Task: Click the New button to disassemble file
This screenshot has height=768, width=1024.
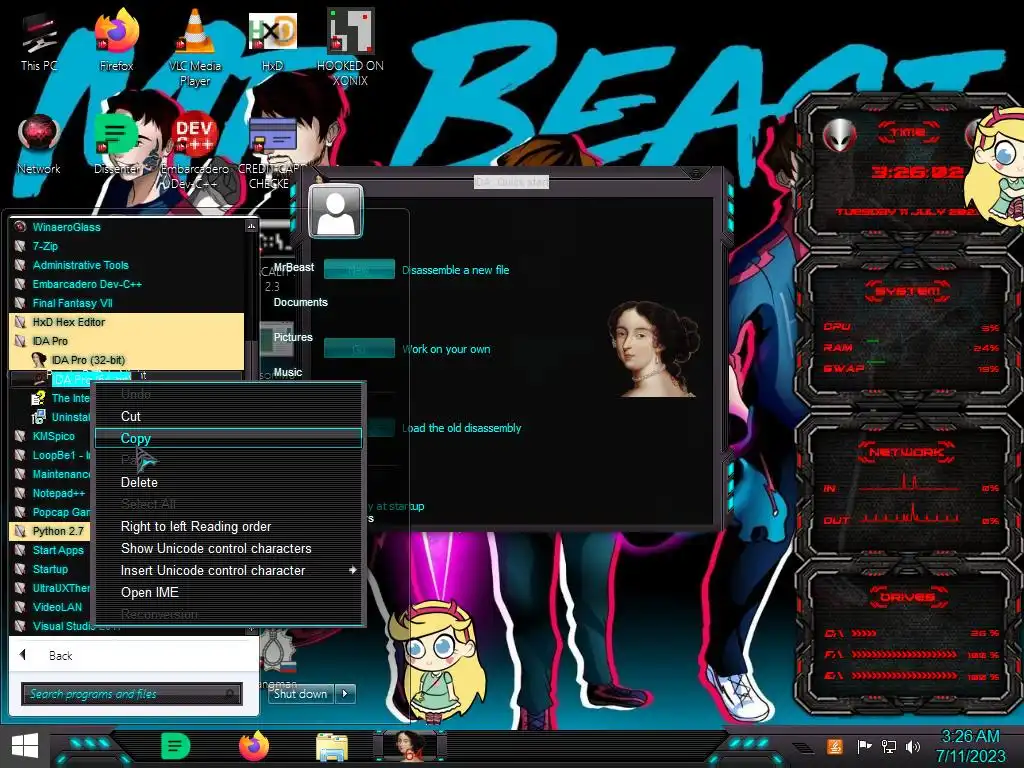Action: coord(359,269)
